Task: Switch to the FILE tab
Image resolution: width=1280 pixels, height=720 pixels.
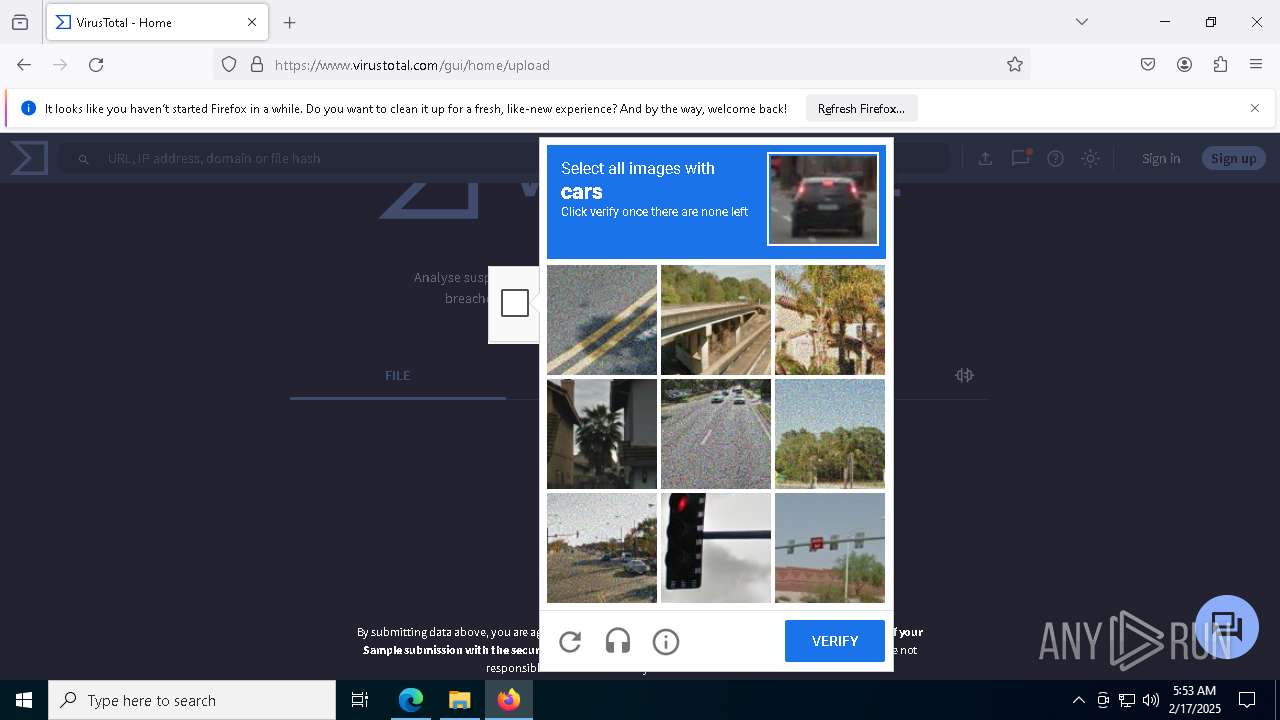Action: (x=397, y=375)
